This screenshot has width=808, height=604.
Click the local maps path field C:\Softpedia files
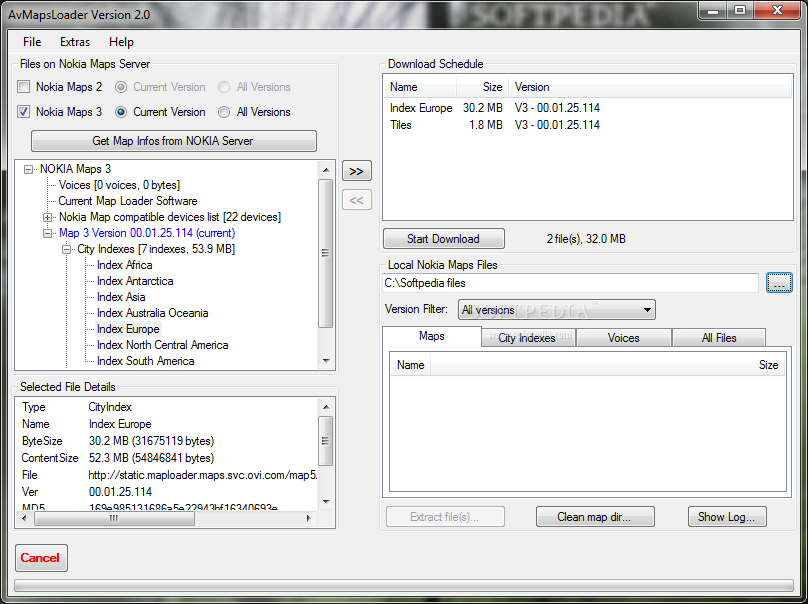pyautogui.click(x=570, y=283)
